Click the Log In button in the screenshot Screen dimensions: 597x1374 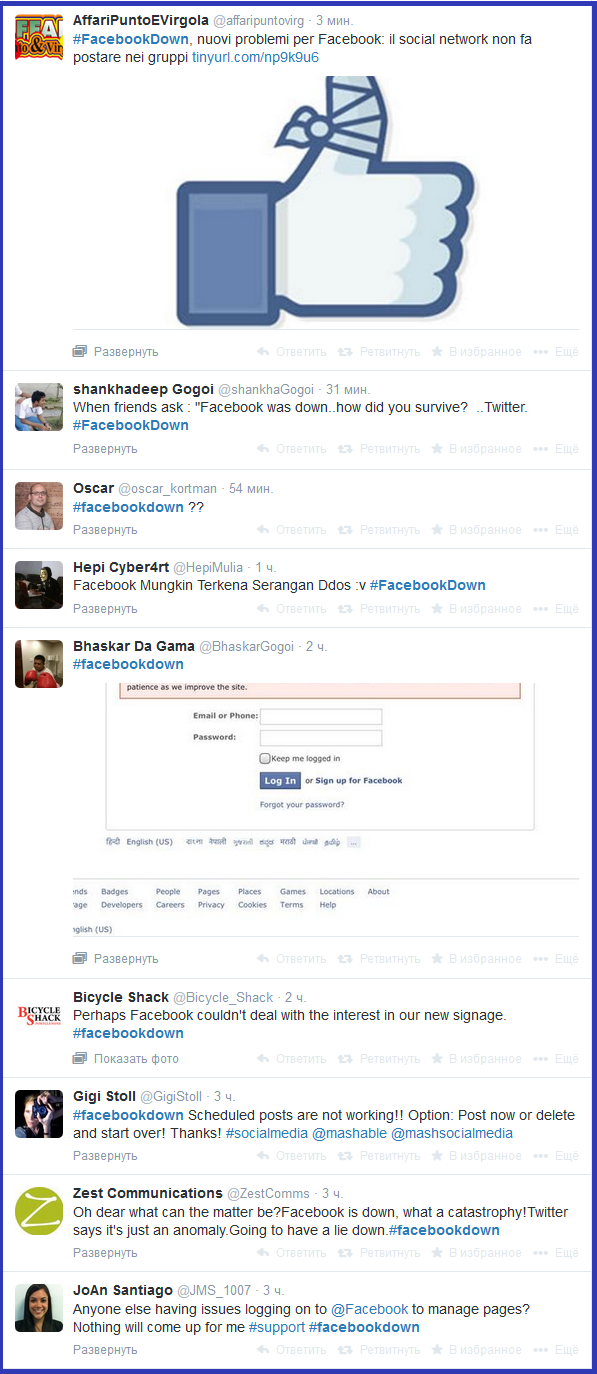(280, 781)
